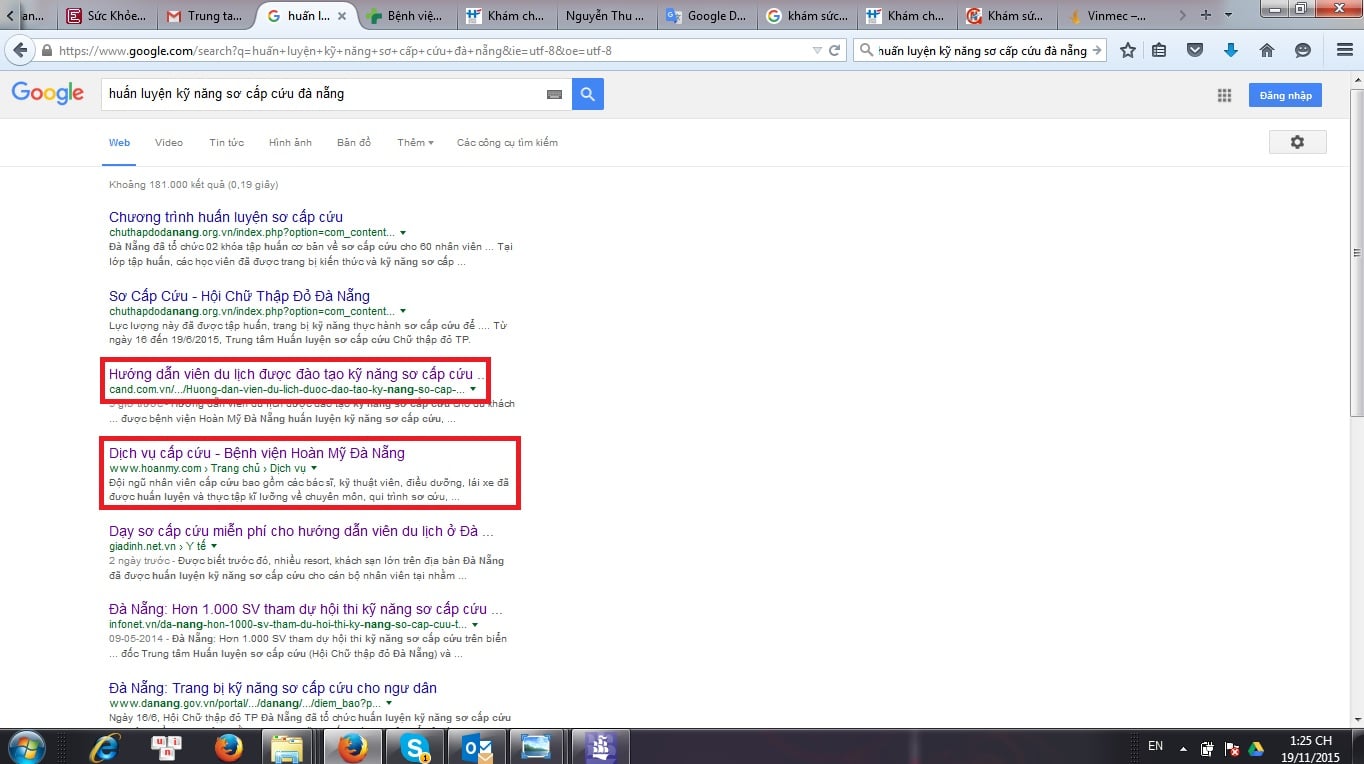Expand the arrow beside giadinh.net.vn Y tế

[214, 547]
